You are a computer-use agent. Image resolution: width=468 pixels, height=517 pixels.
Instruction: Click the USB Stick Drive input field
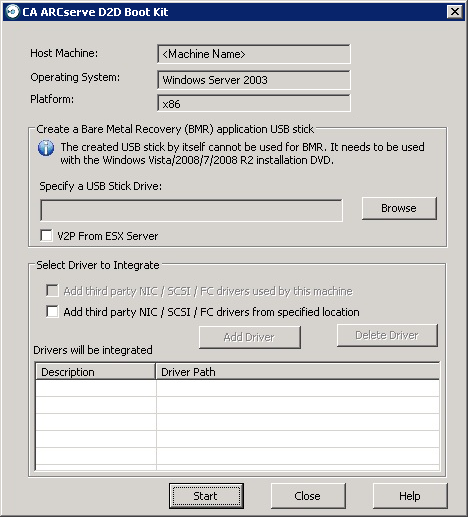click(x=191, y=210)
